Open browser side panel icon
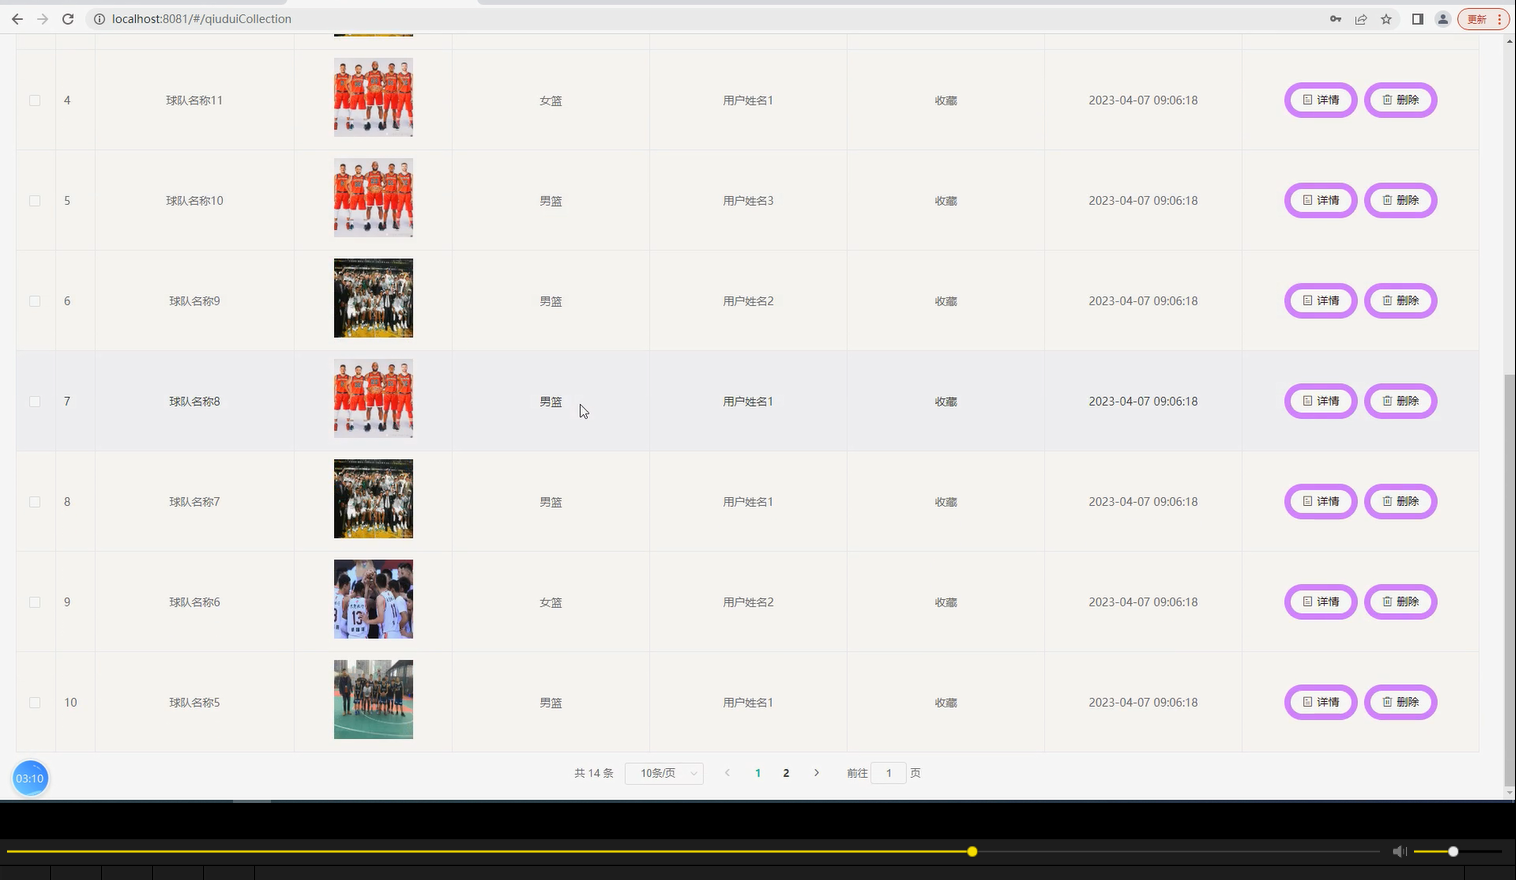The height and width of the screenshot is (880, 1516). (1417, 19)
